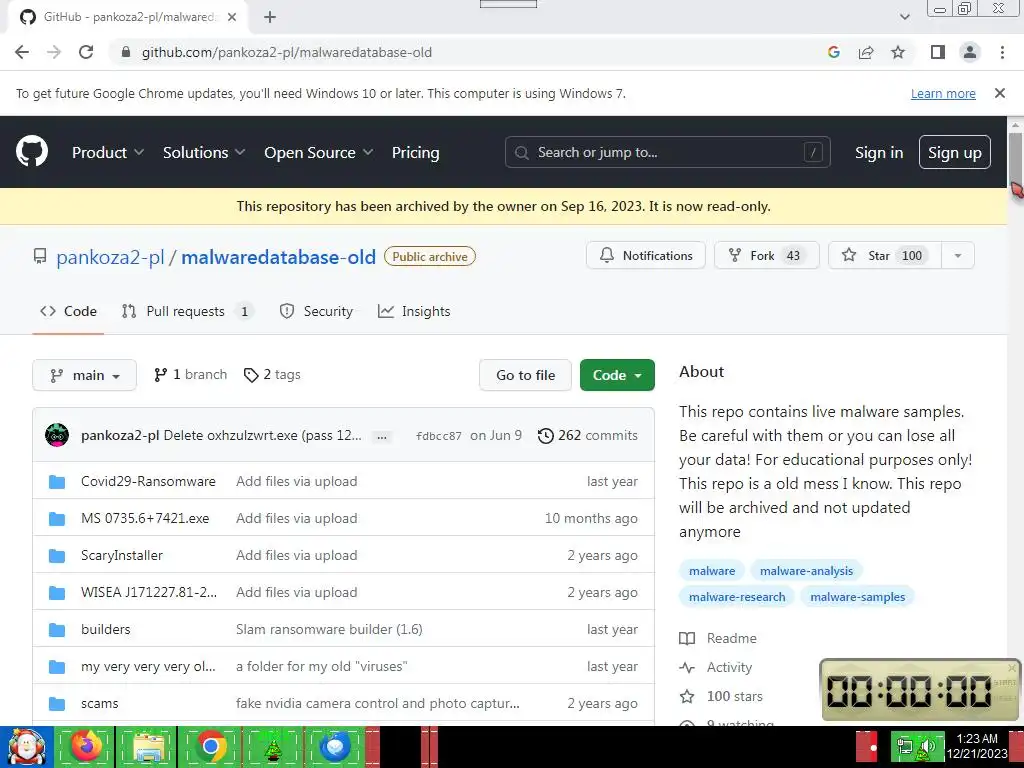Open the Chrome side panel icon
This screenshot has width=1024, height=768.
[x=938, y=52]
